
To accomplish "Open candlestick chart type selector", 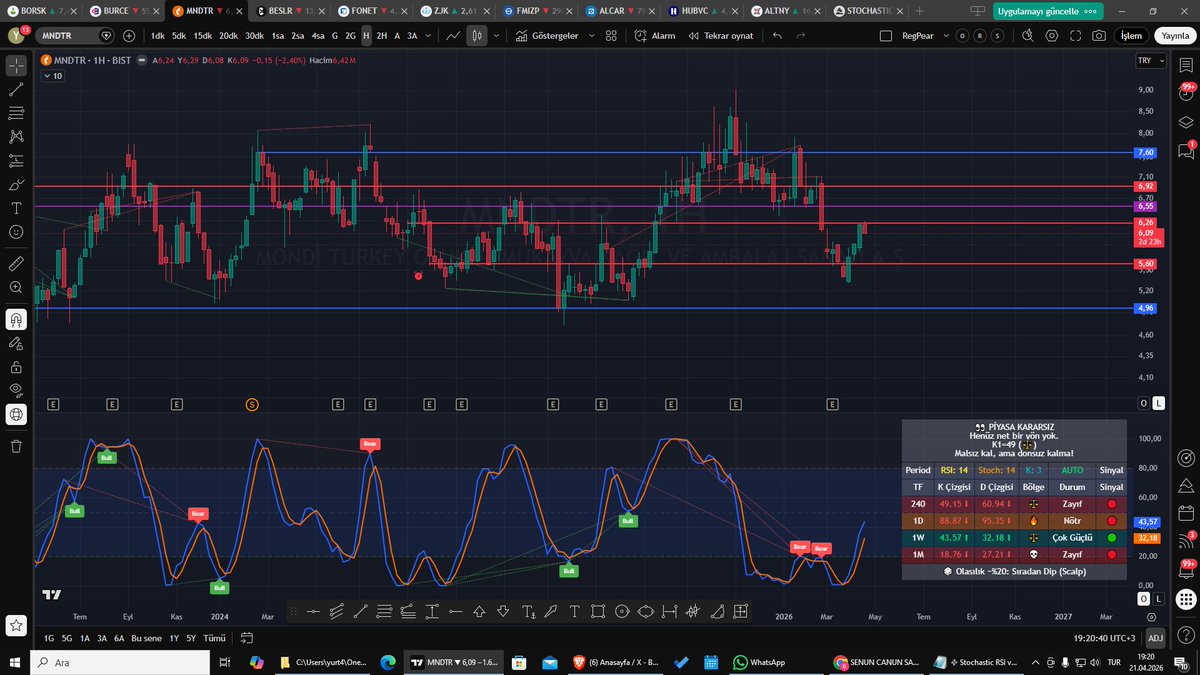I will (x=478, y=35).
